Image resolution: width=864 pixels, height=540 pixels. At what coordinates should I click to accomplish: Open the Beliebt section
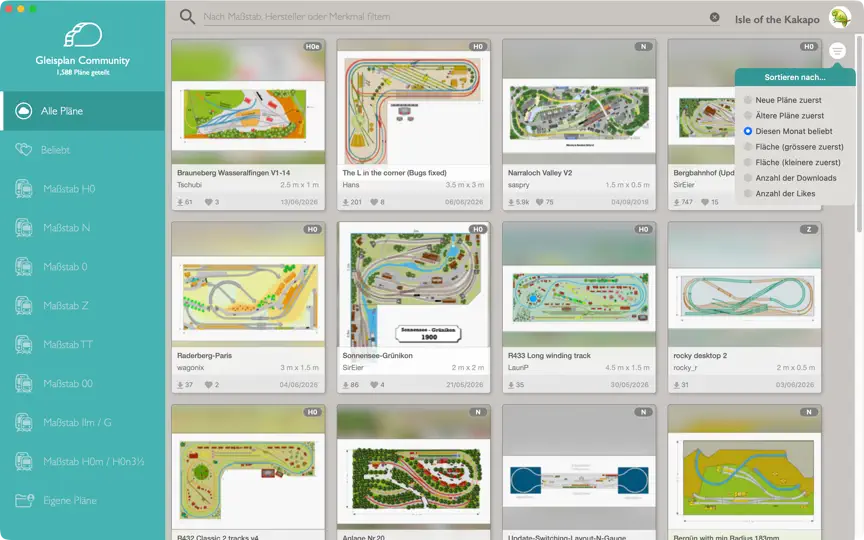[x=83, y=150]
